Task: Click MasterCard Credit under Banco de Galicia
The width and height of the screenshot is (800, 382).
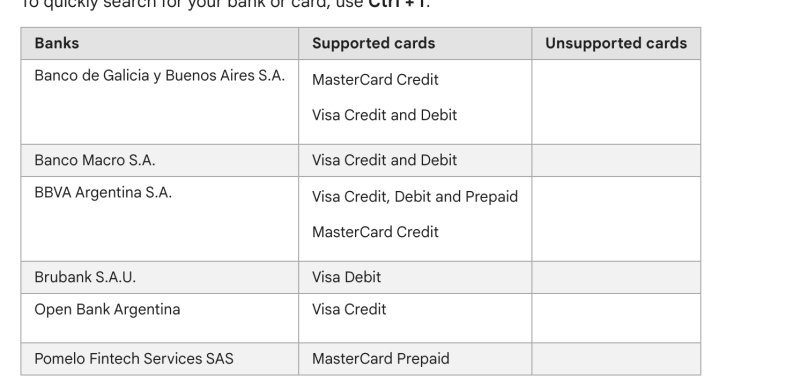Action: [x=375, y=80]
